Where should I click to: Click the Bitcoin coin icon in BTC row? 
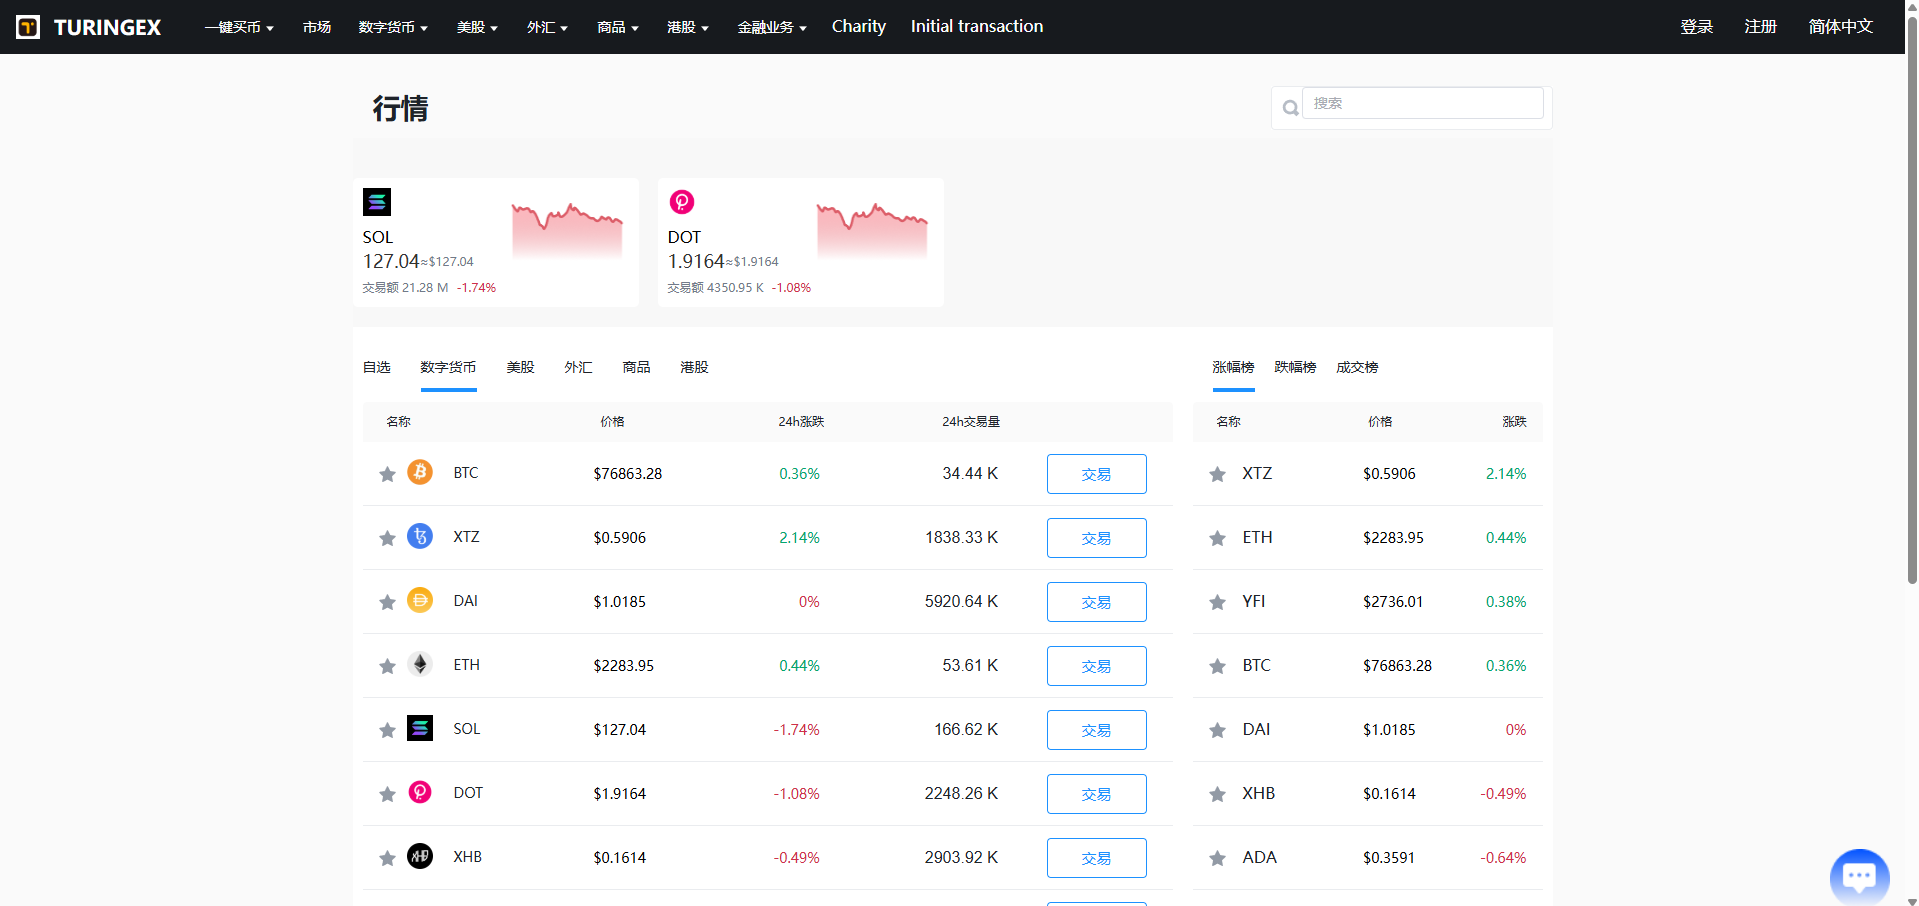point(420,472)
